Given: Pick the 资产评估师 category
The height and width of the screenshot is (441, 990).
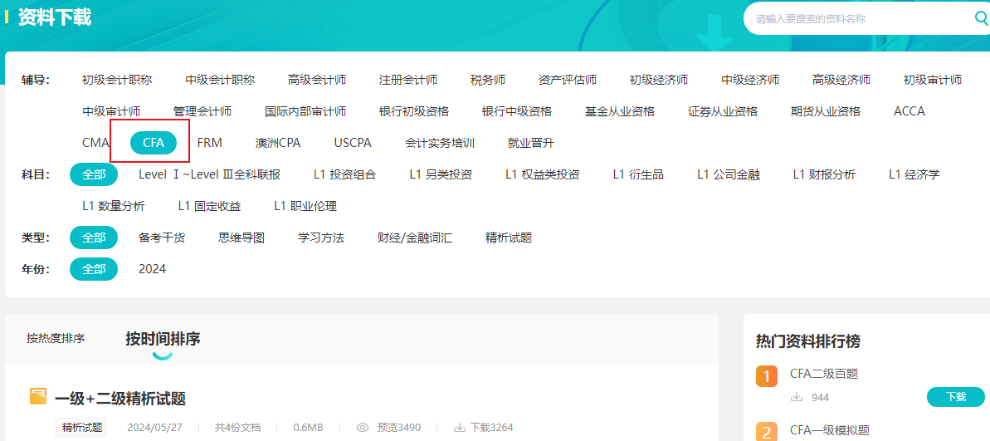Looking at the screenshot, I should pos(568,80).
